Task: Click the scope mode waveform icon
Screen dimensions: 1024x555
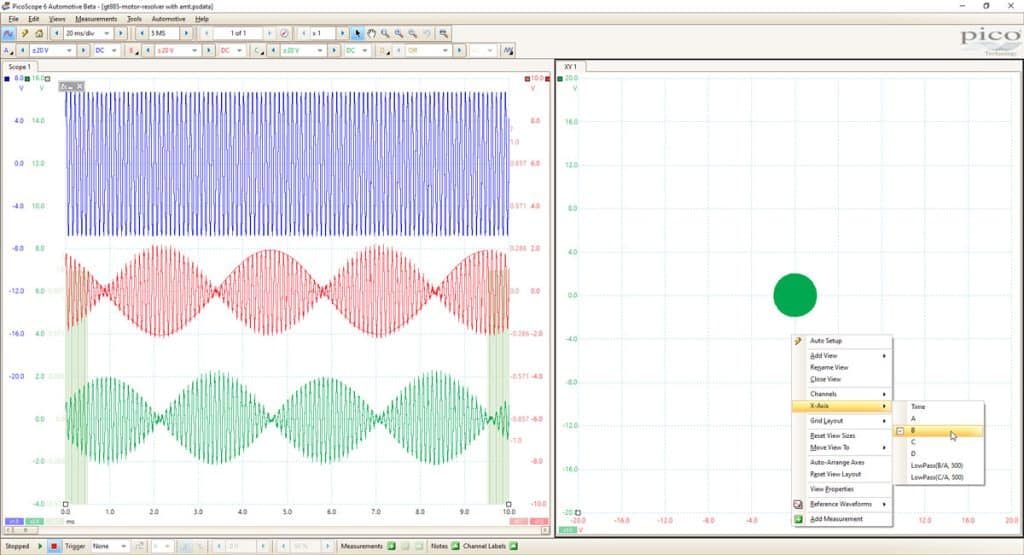Action: [x=8, y=33]
